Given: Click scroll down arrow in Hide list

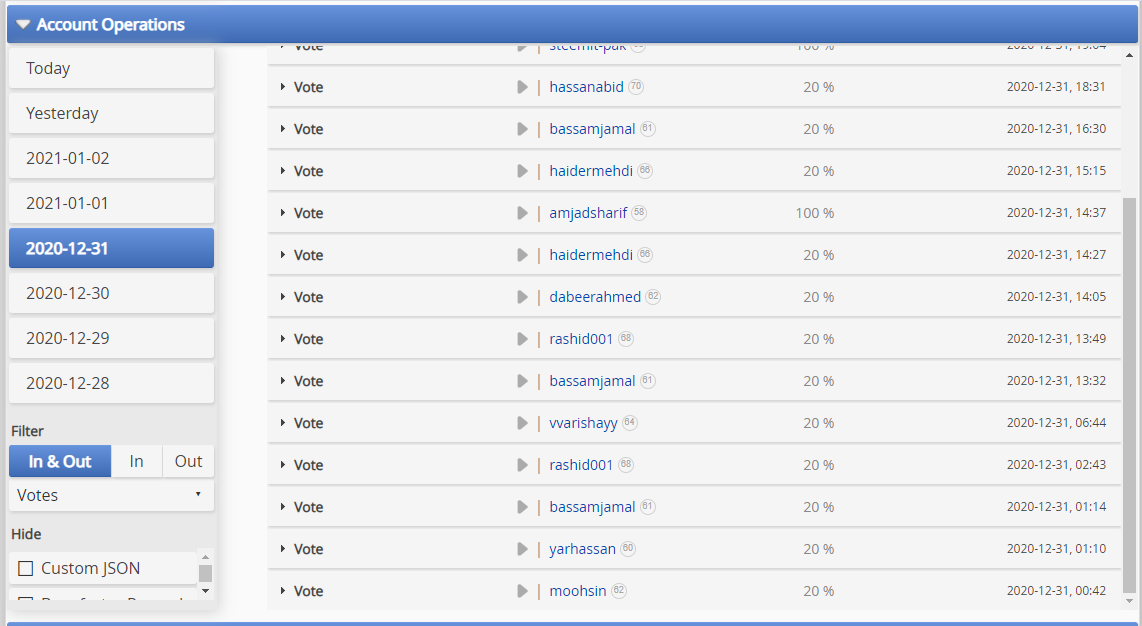Looking at the screenshot, I should coord(205,591).
